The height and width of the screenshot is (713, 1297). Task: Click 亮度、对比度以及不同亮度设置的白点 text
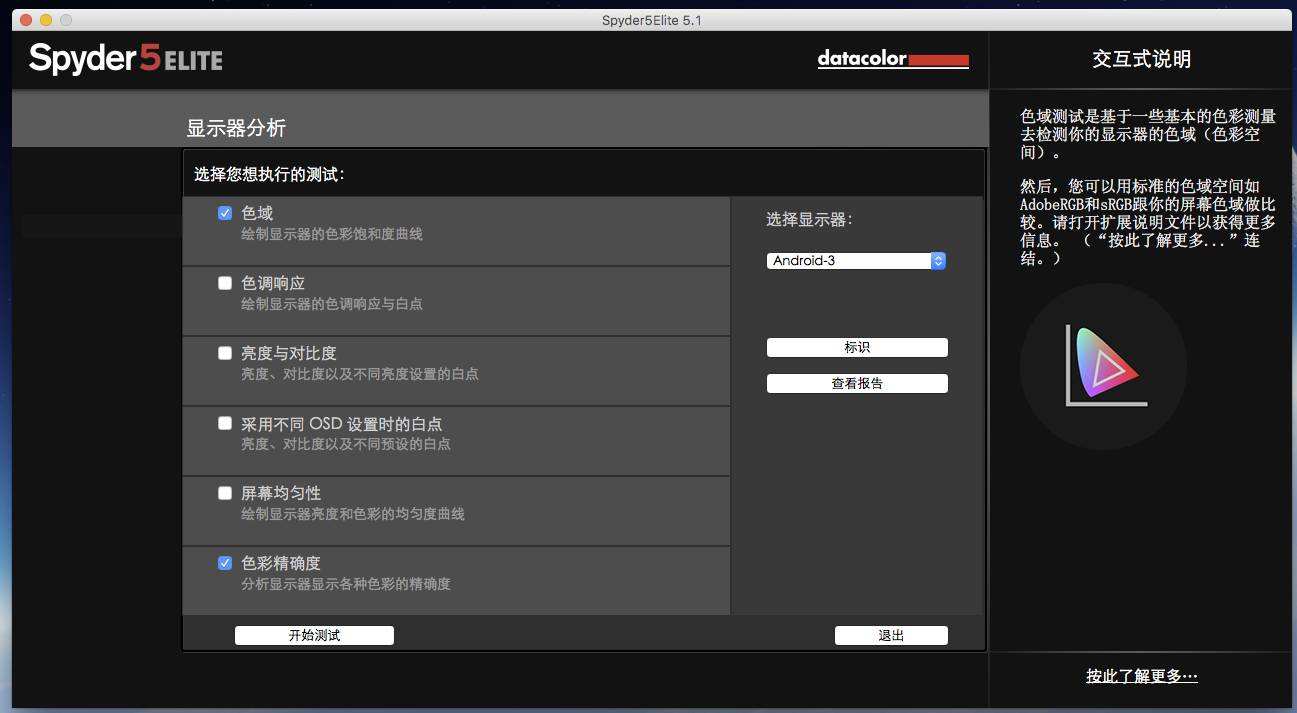click(x=360, y=374)
